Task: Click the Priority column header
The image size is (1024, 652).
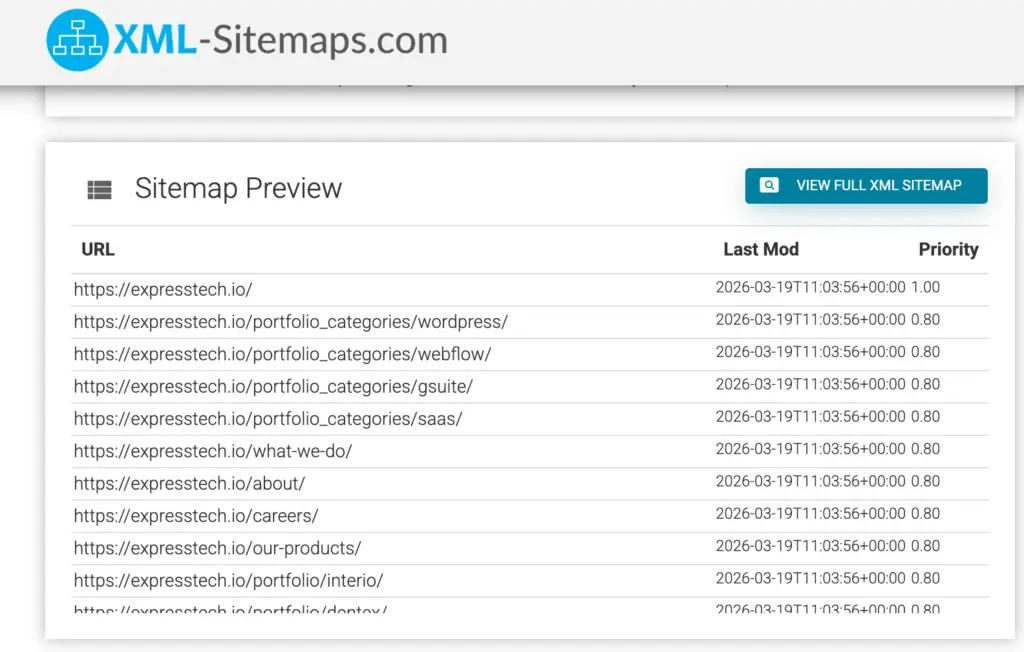Action: point(948,249)
